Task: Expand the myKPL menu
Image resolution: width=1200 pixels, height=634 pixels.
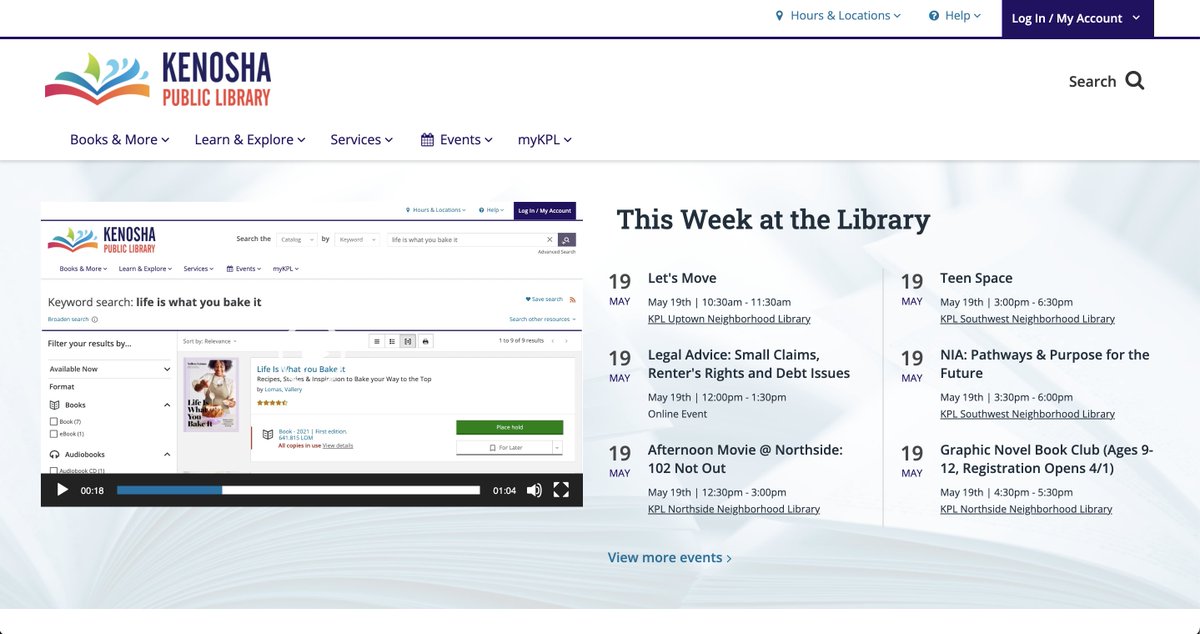Action: click(x=545, y=140)
